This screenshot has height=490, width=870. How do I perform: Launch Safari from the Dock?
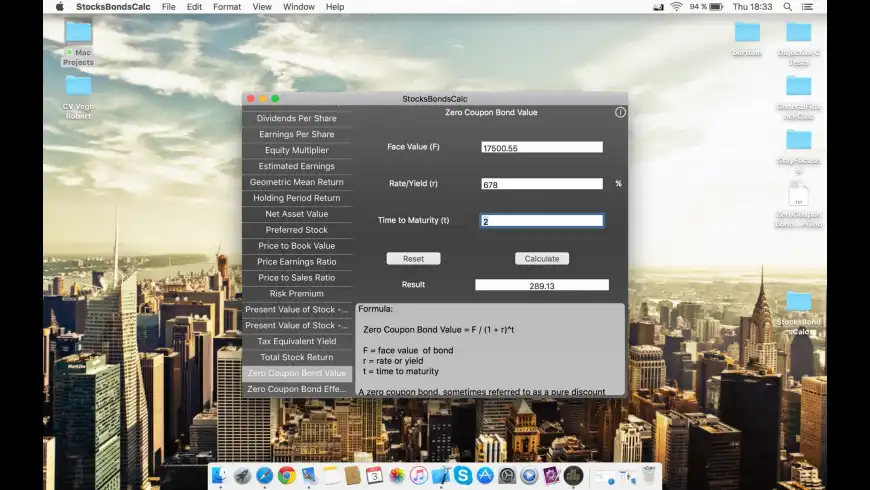click(264, 476)
